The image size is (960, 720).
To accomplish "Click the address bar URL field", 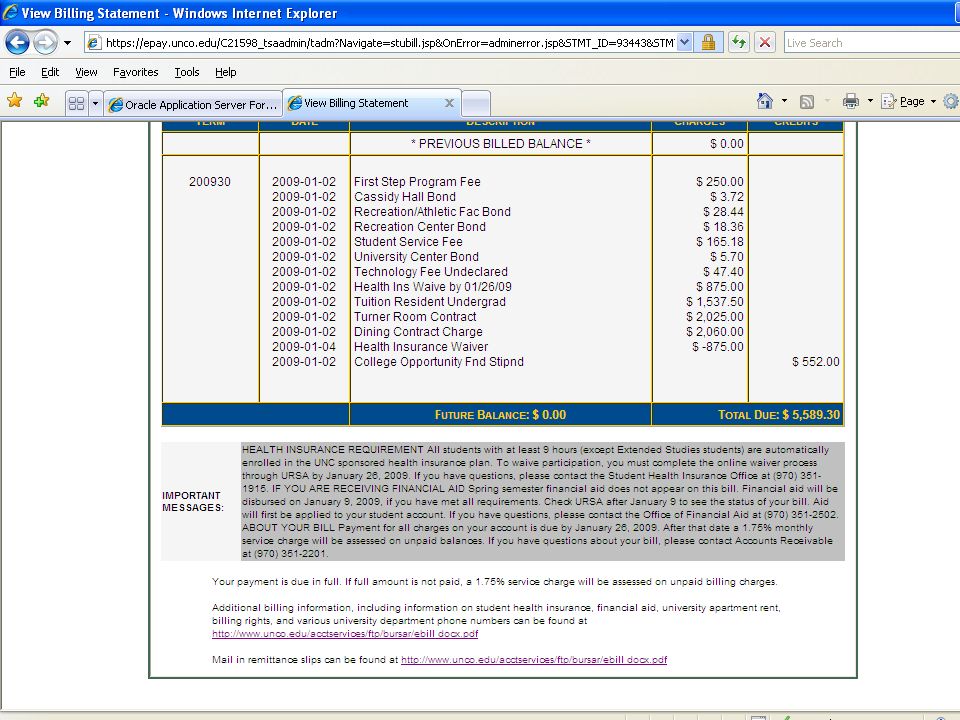I will point(389,43).
